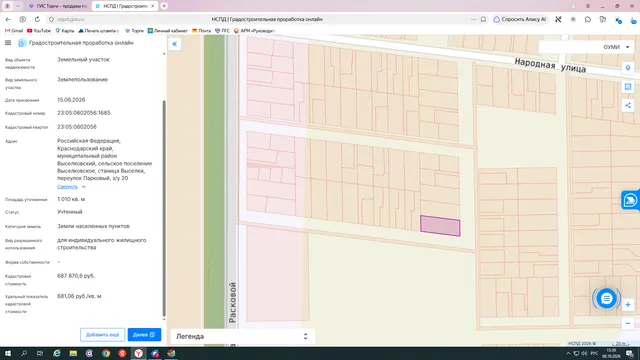Open the hamburger menu of the НСПД site
This screenshot has height=360, width=640.
click(x=8, y=43)
